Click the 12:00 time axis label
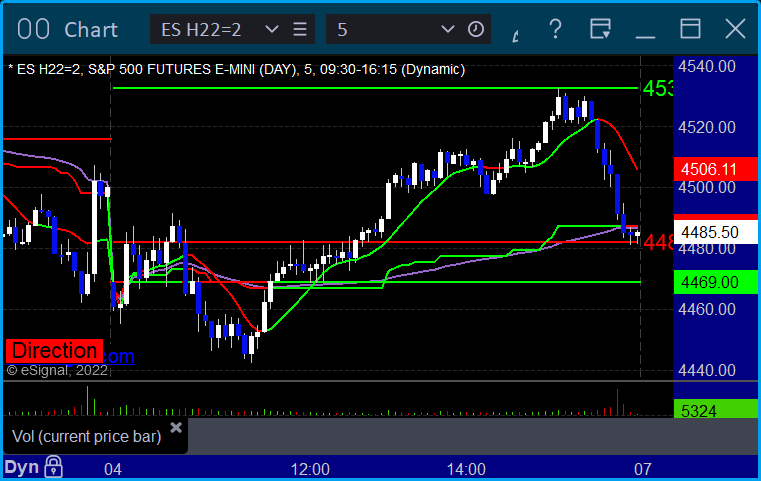Image resolution: width=761 pixels, height=481 pixels. (310, 469)
